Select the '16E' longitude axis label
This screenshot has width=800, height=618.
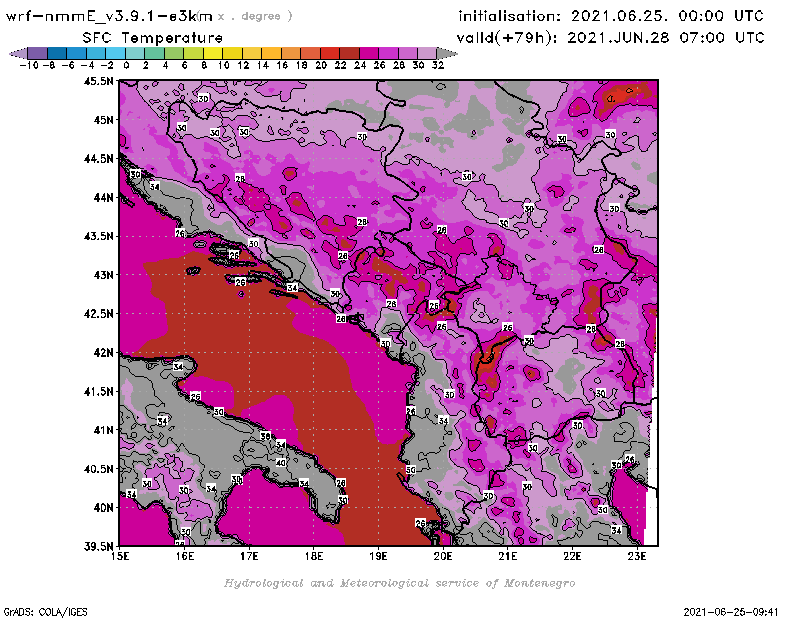point(185,556)
